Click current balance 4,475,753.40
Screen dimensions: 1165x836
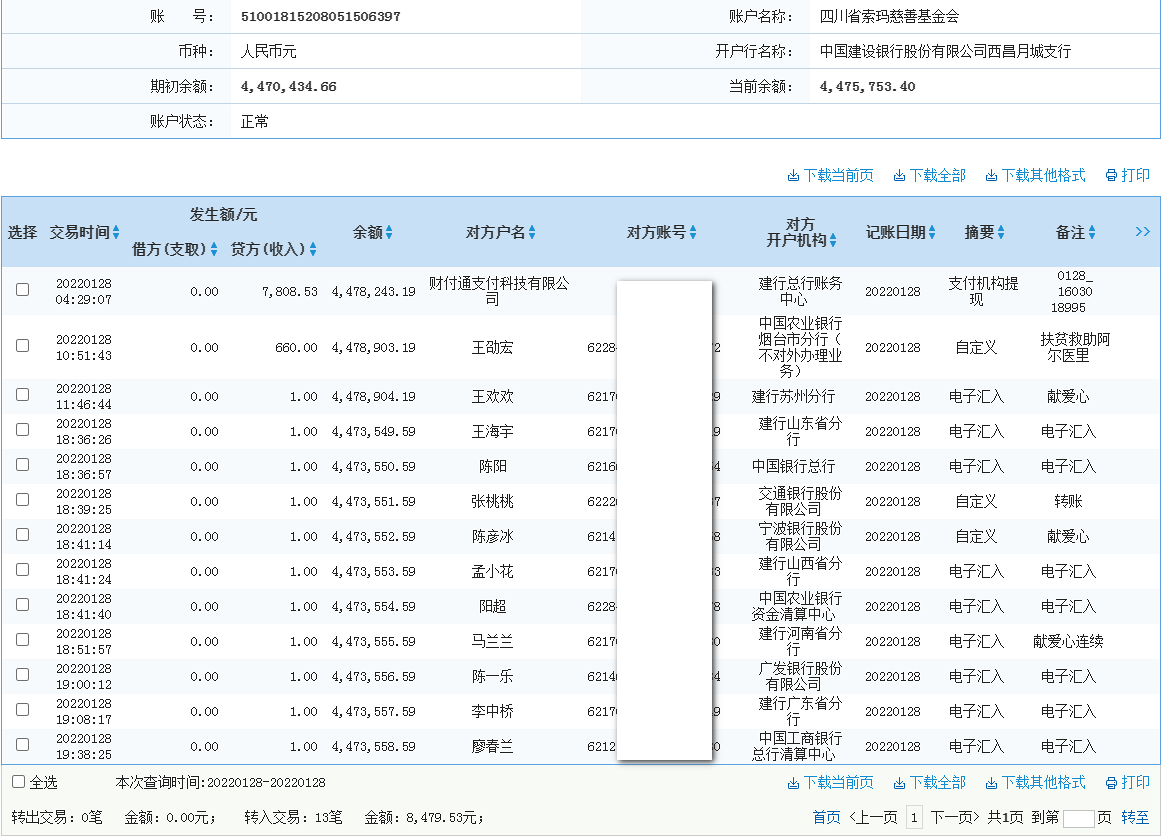pyautogui.click(x=867, y=86)
